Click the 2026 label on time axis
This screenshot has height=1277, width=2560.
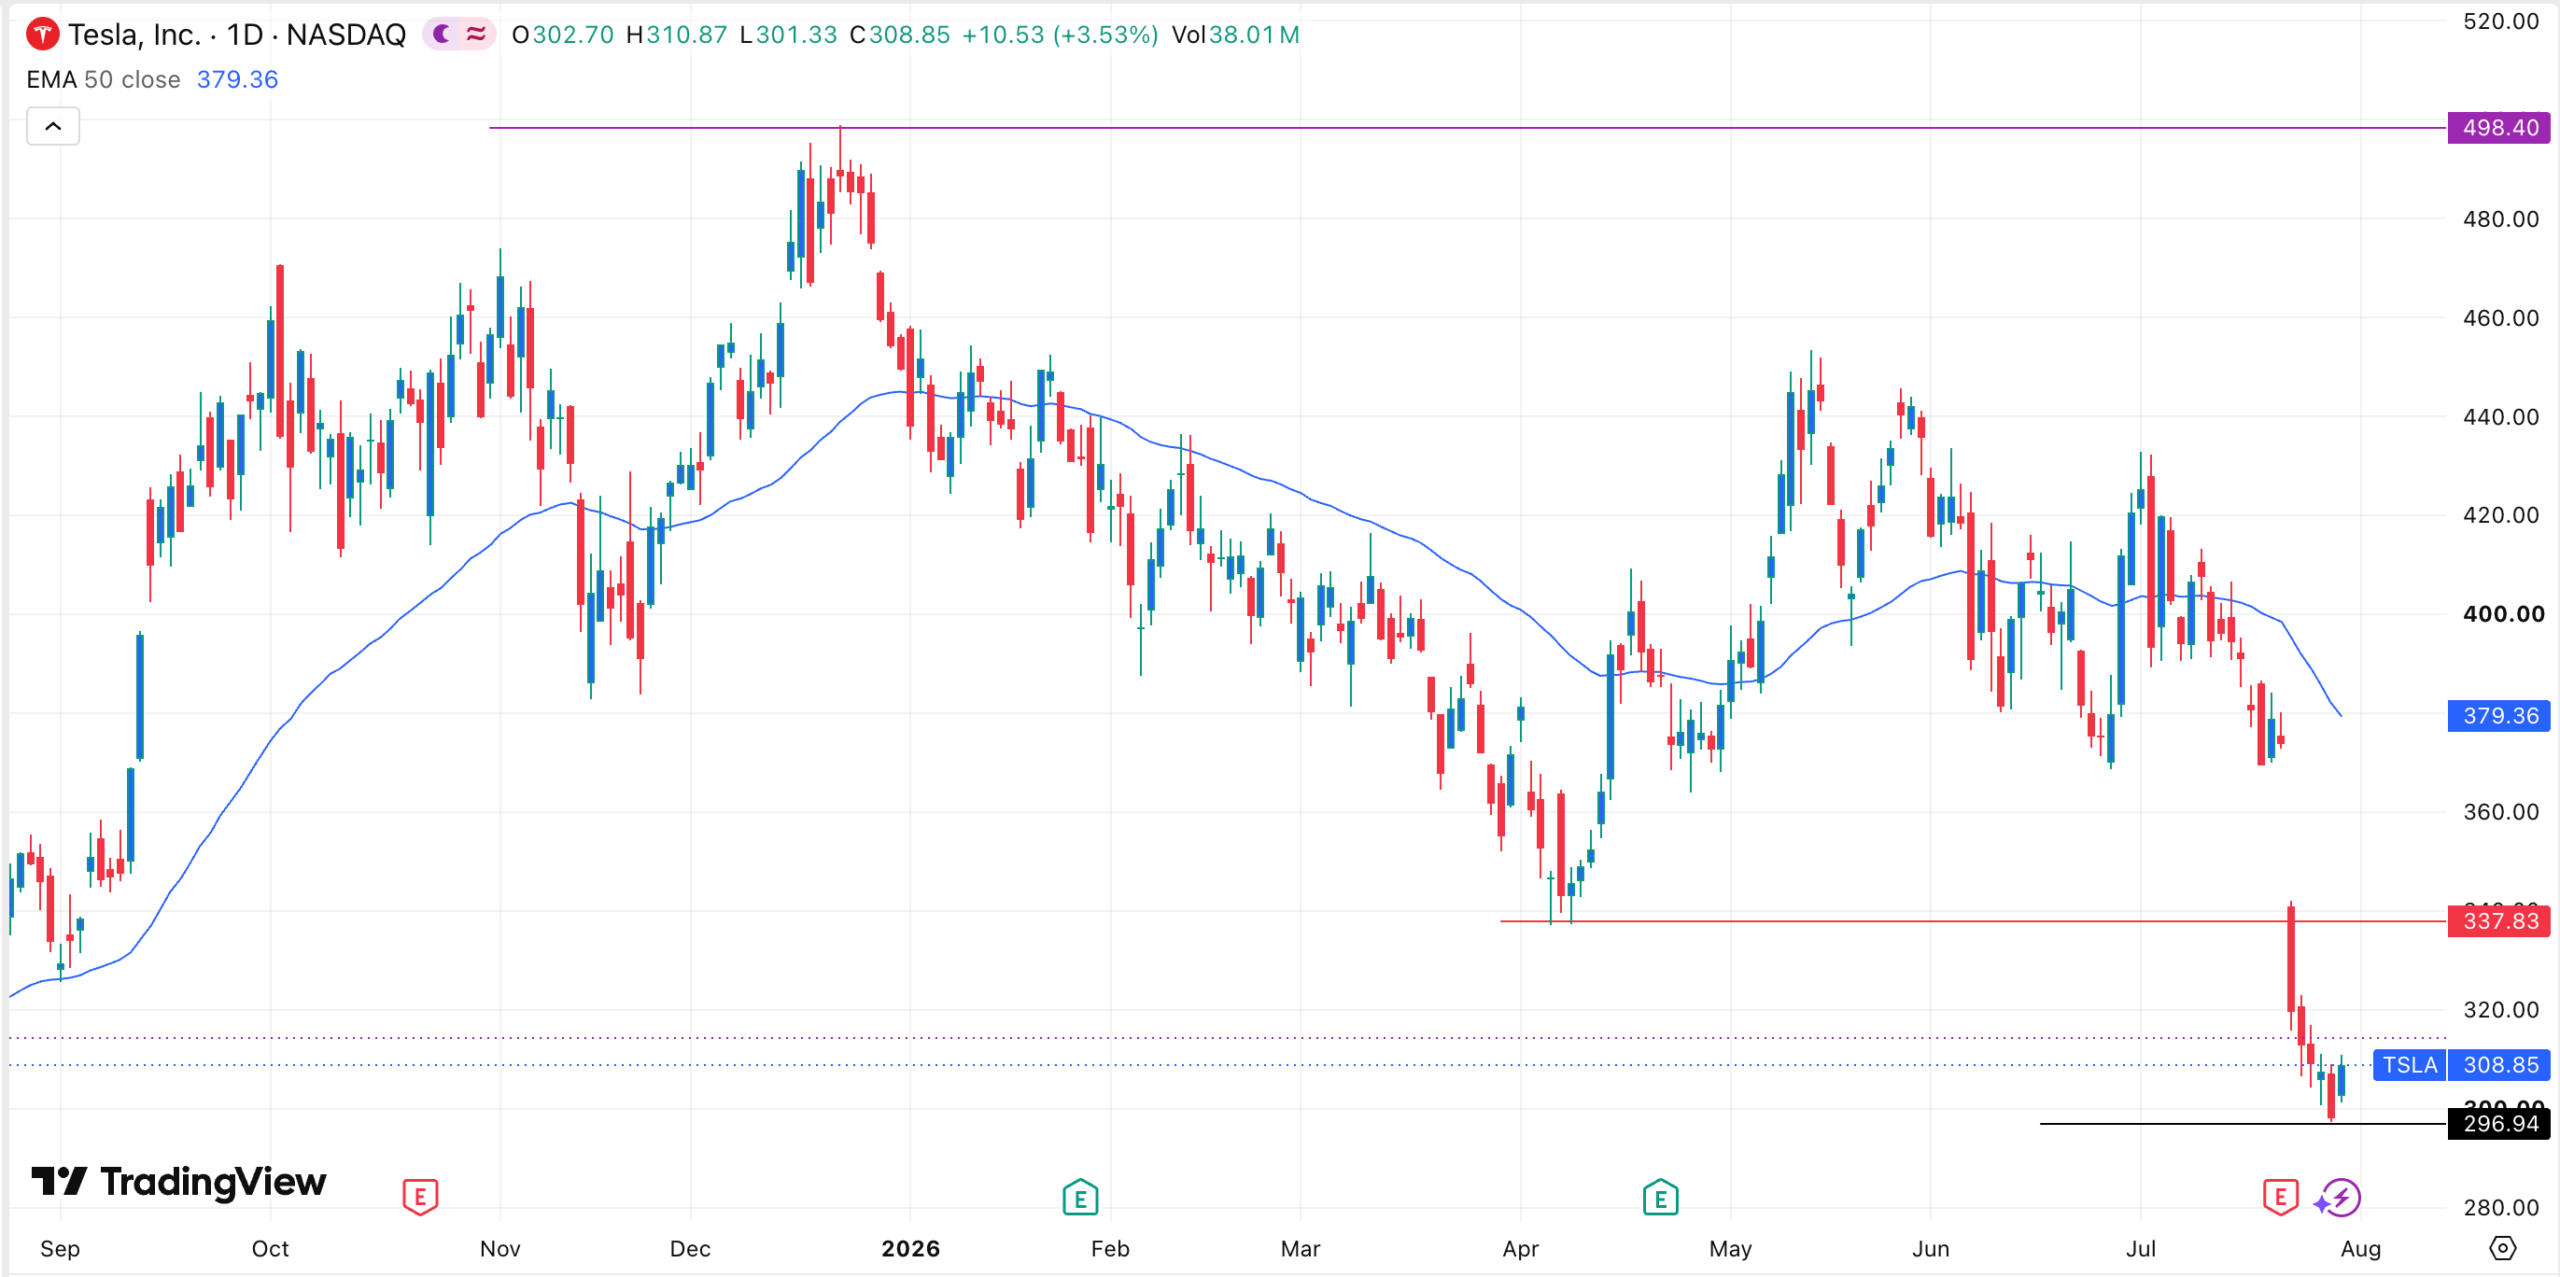(910, 1249)
